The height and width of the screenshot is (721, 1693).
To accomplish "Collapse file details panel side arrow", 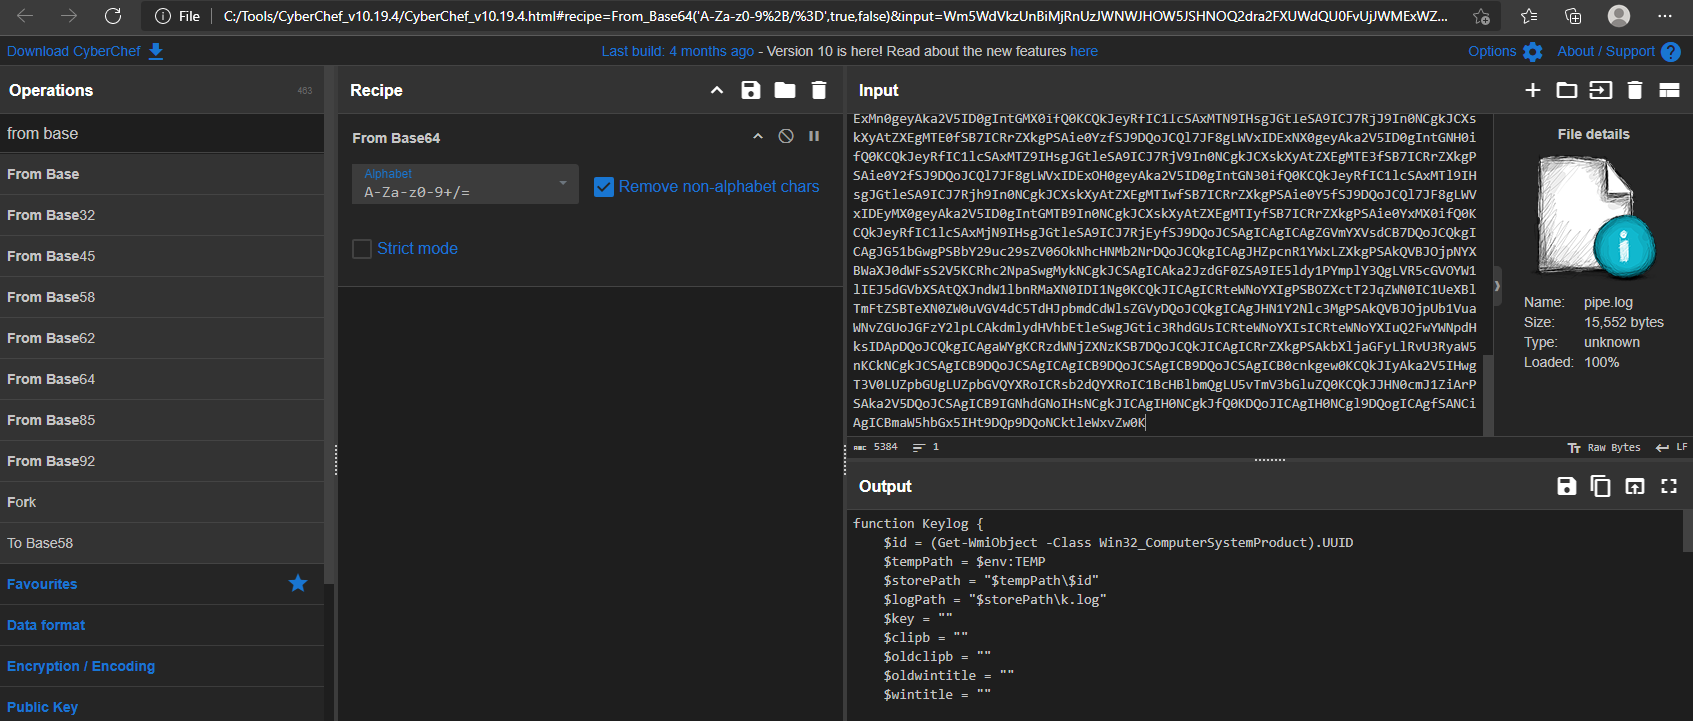I will 1497,286.
